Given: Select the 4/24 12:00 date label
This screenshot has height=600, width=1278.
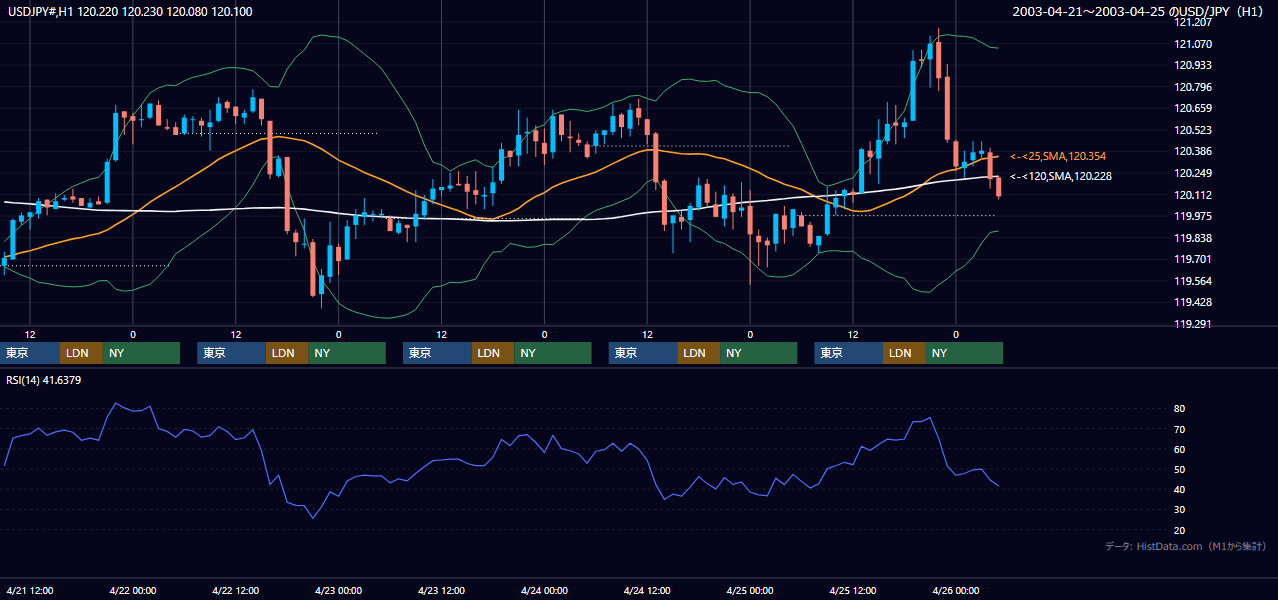Looking at the screenshot, I should point(647,590).
